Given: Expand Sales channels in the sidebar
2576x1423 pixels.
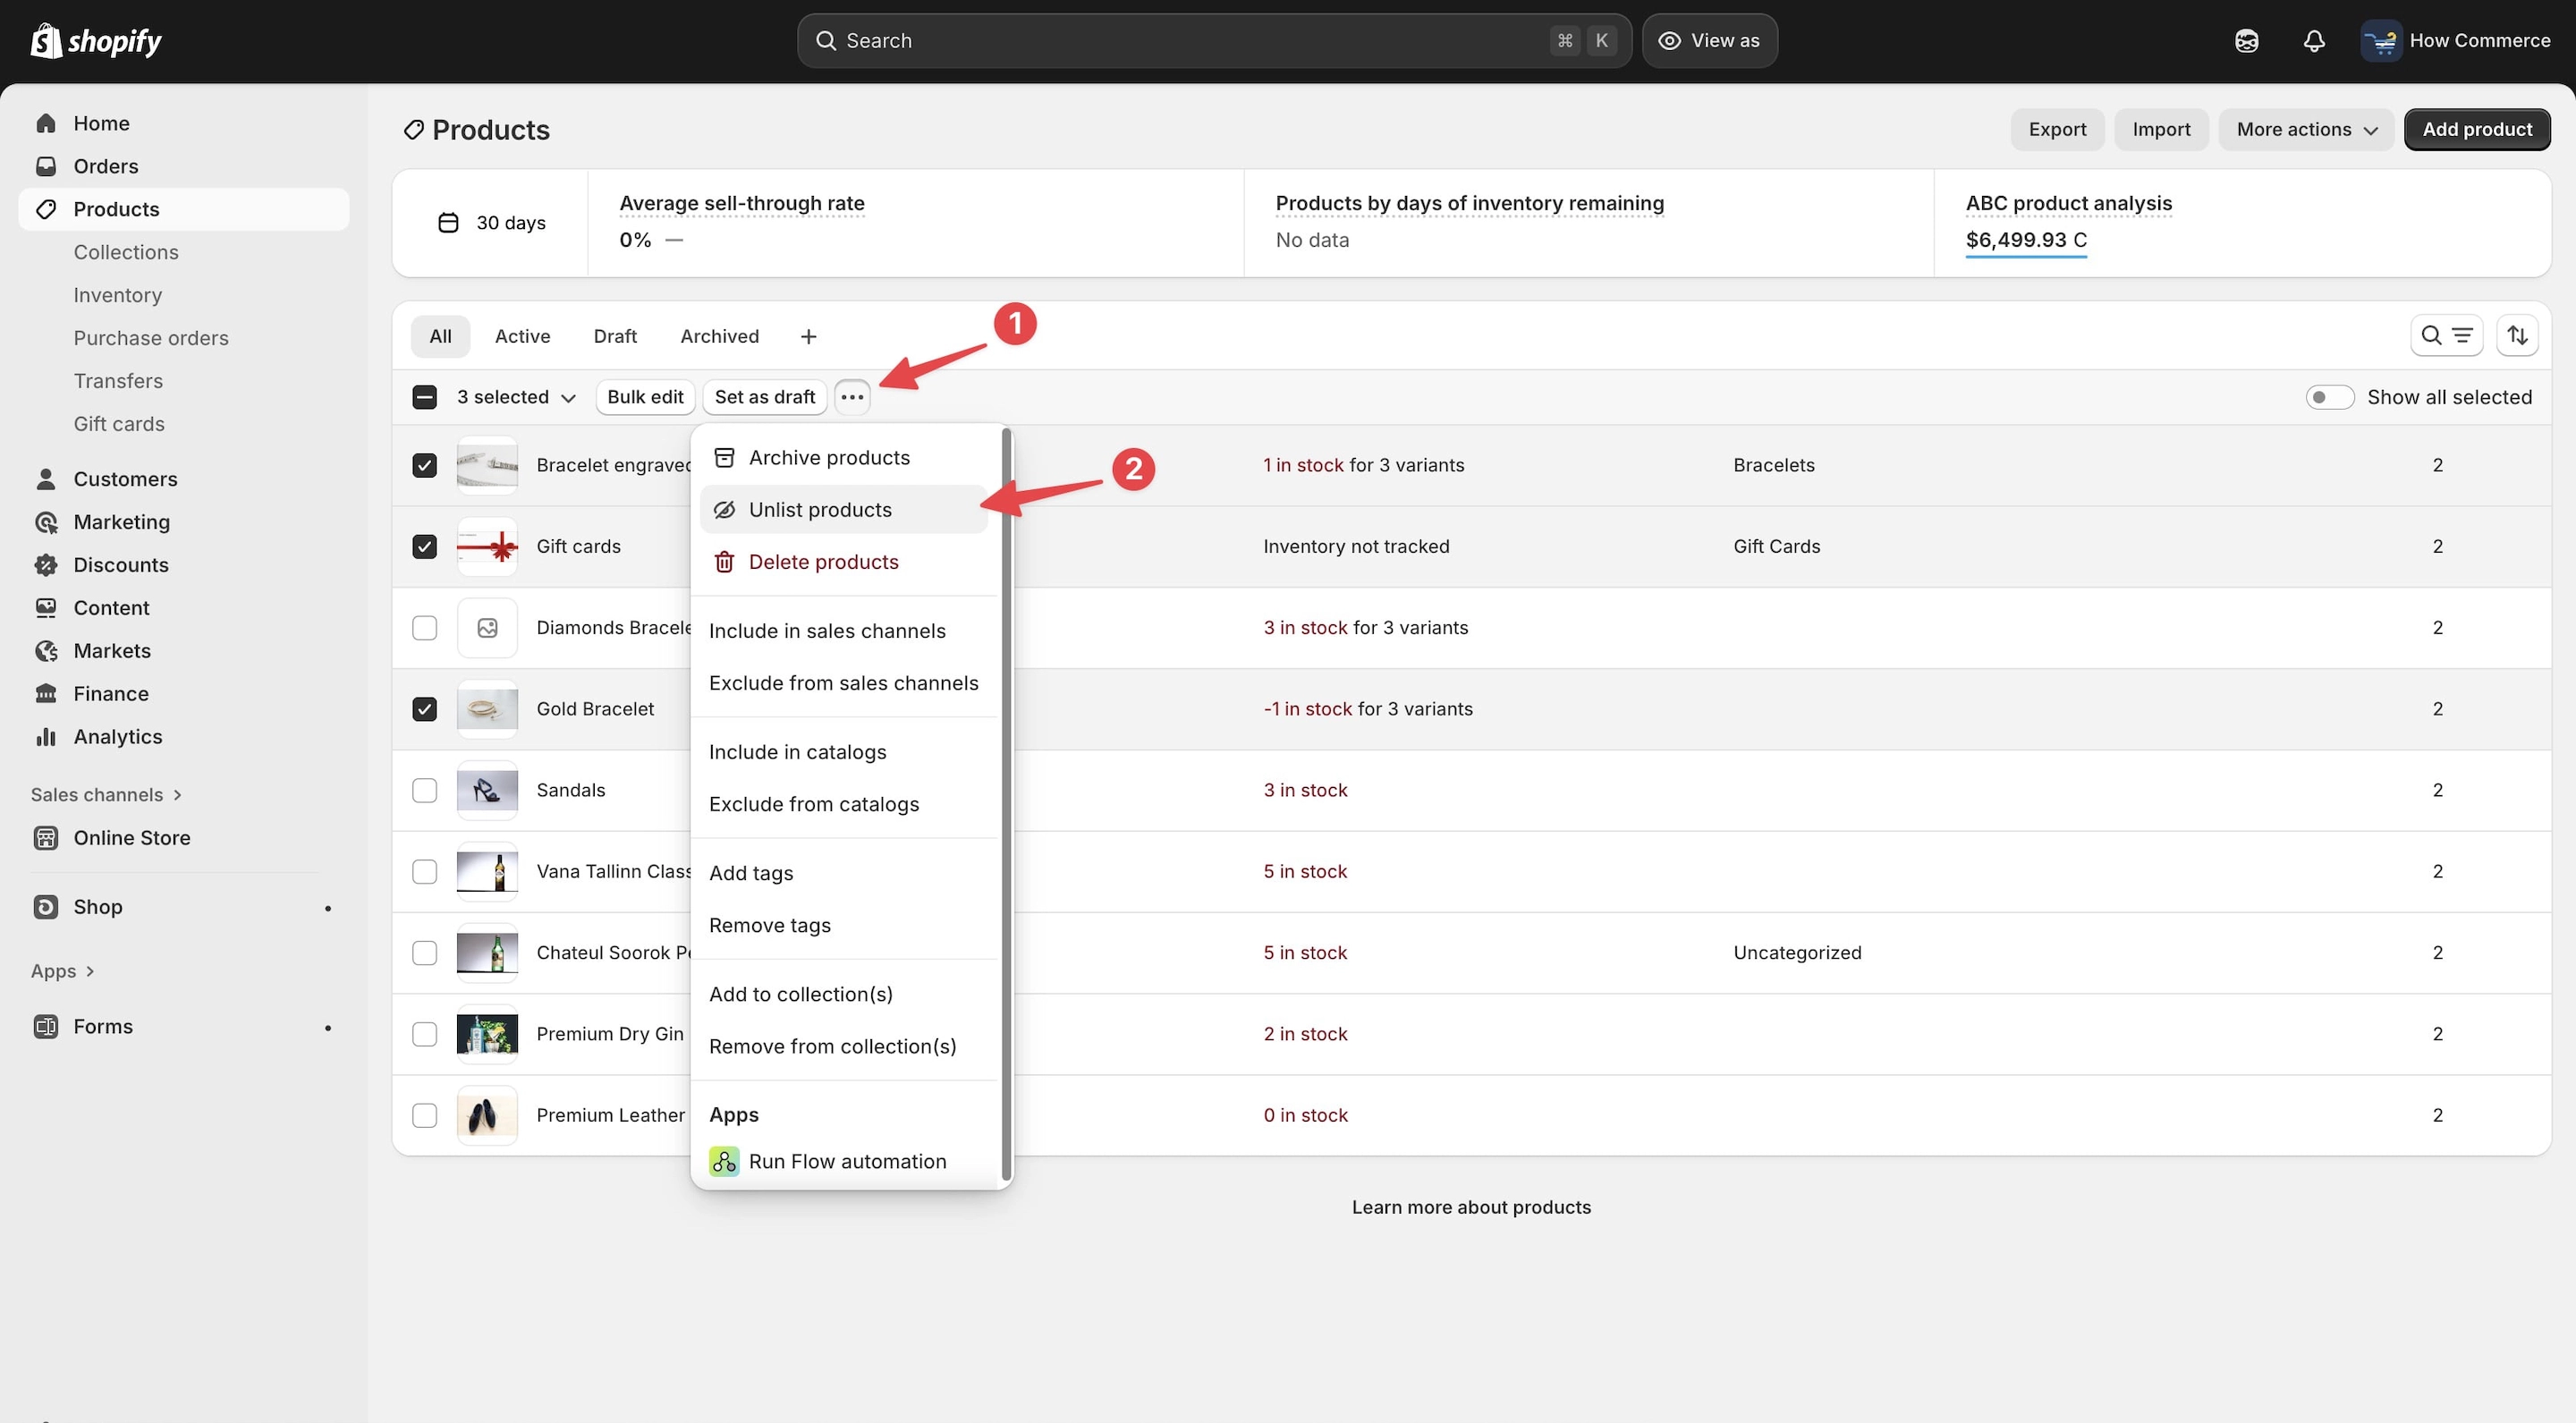Looking at the screenshot, I should (x=106, y=795).
